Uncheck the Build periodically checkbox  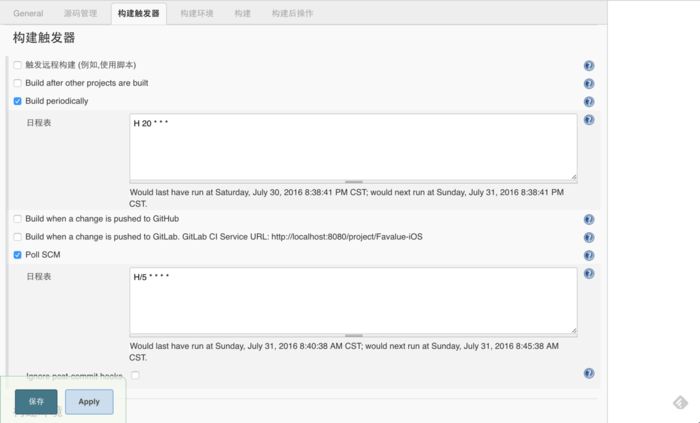17,101
